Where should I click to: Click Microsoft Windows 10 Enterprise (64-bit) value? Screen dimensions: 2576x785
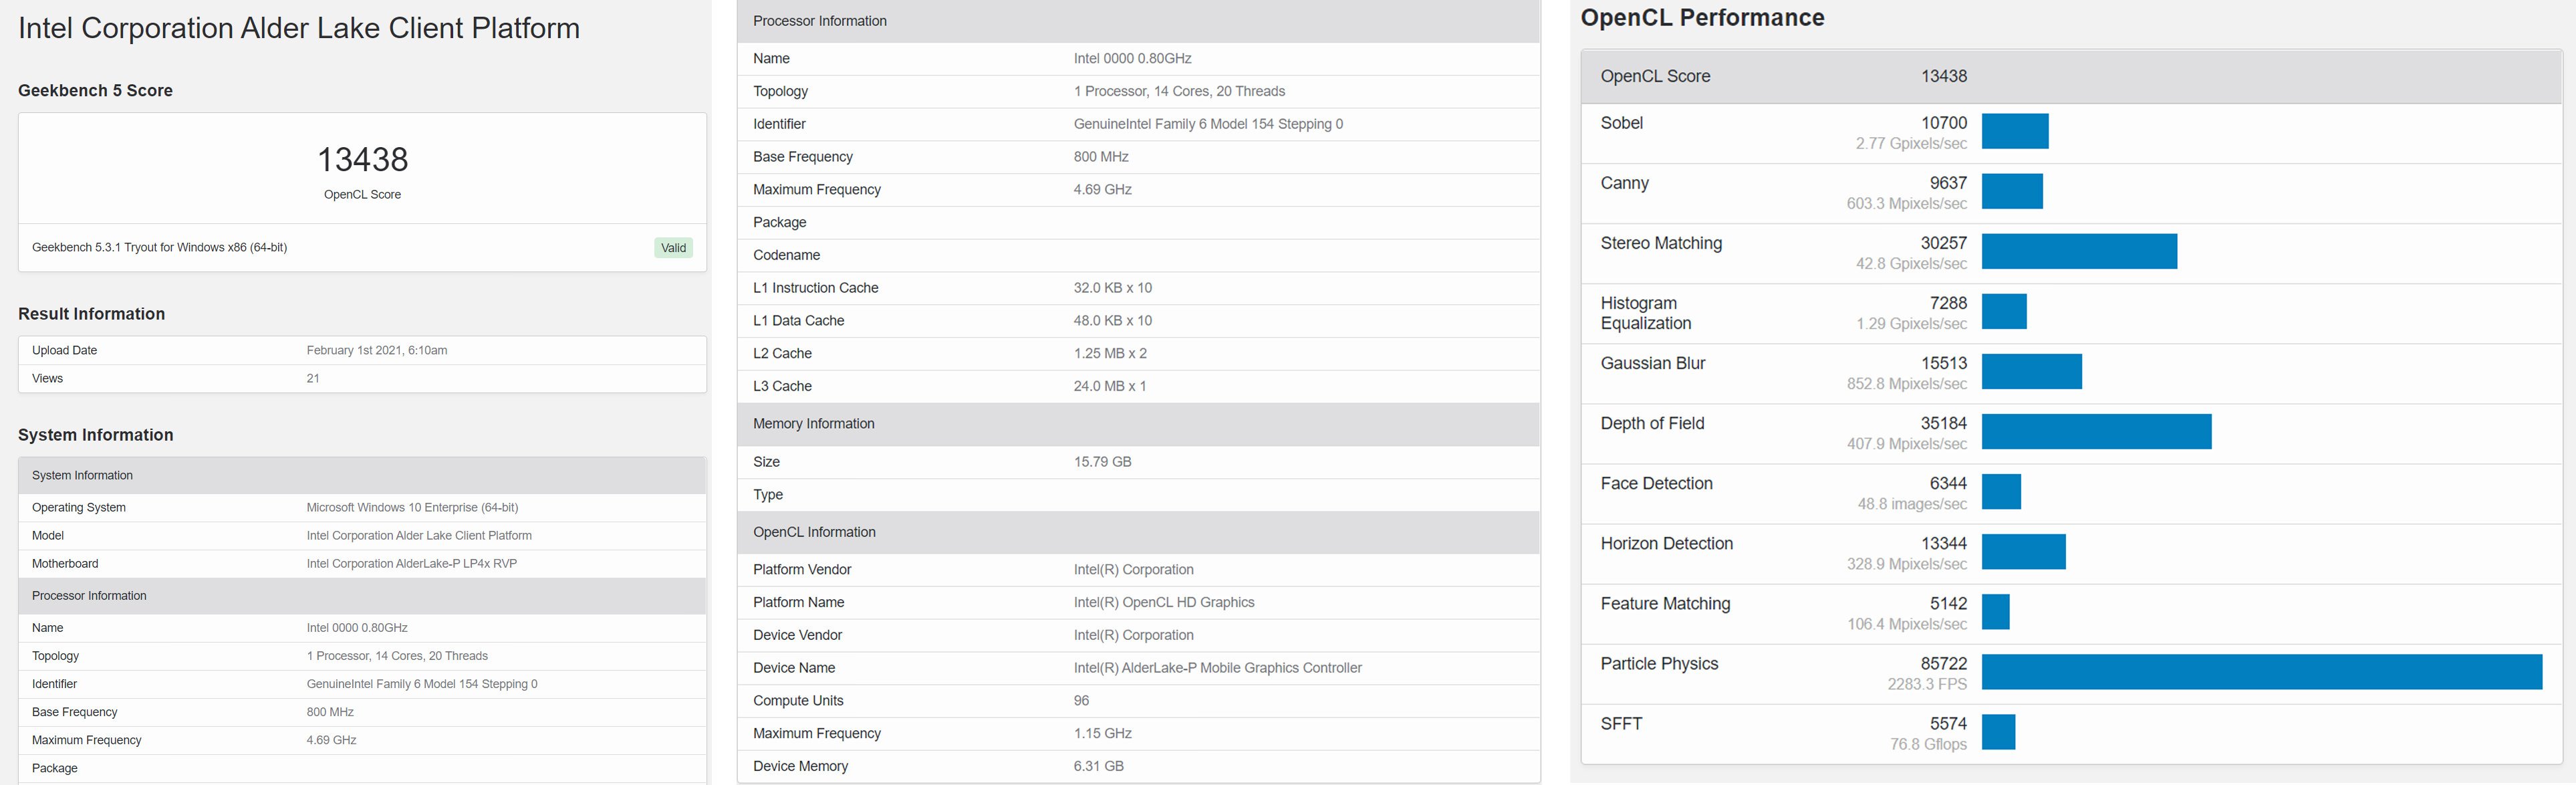[x=412, y=507]
